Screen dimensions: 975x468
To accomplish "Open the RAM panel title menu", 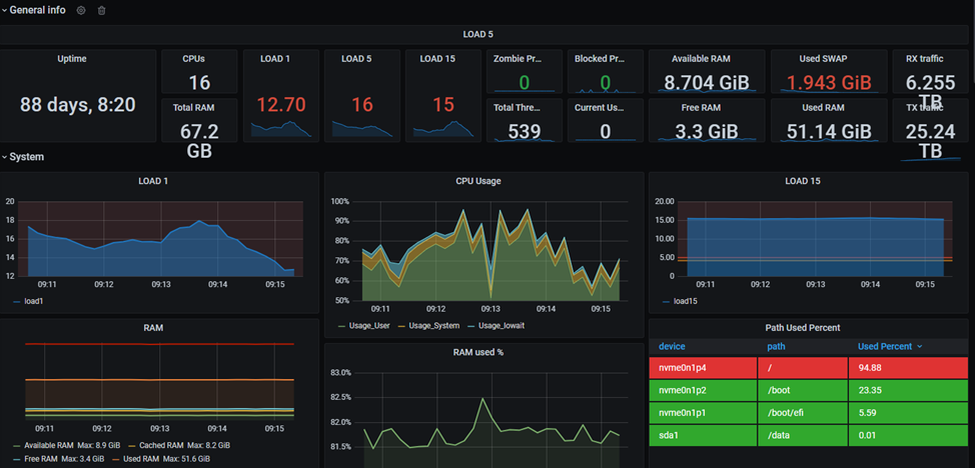I will (153, 328).
